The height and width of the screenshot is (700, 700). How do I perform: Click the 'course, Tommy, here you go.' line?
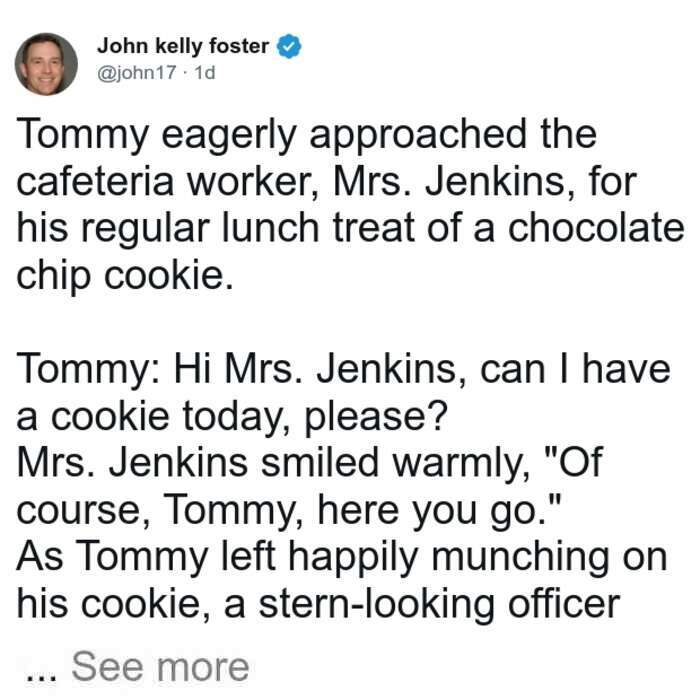point(288,512)
